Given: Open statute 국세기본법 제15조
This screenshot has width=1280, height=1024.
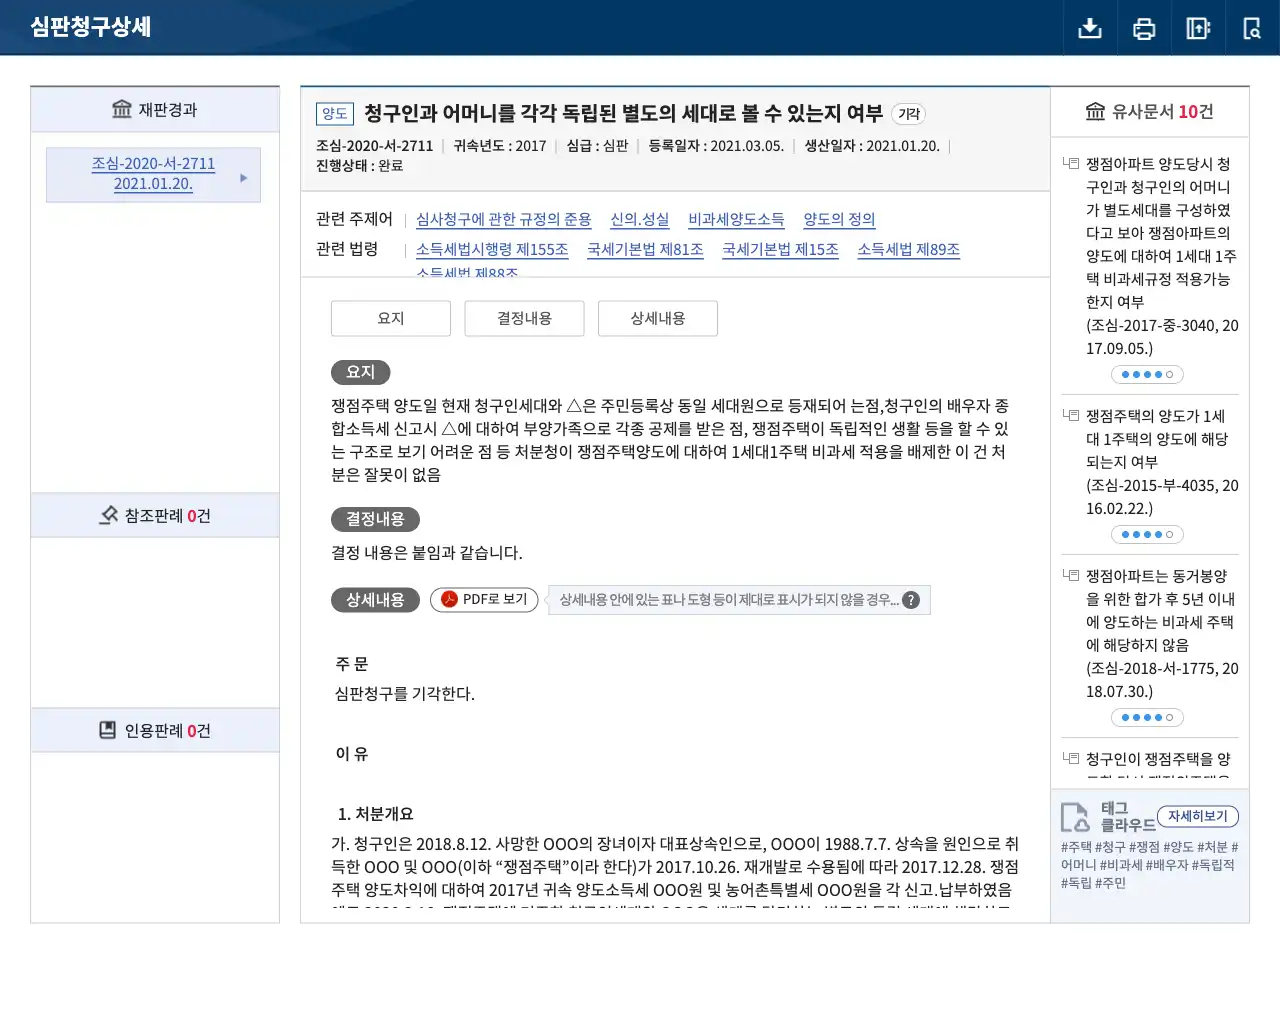Looking at the screenshot, I should (x=780, y=249).
